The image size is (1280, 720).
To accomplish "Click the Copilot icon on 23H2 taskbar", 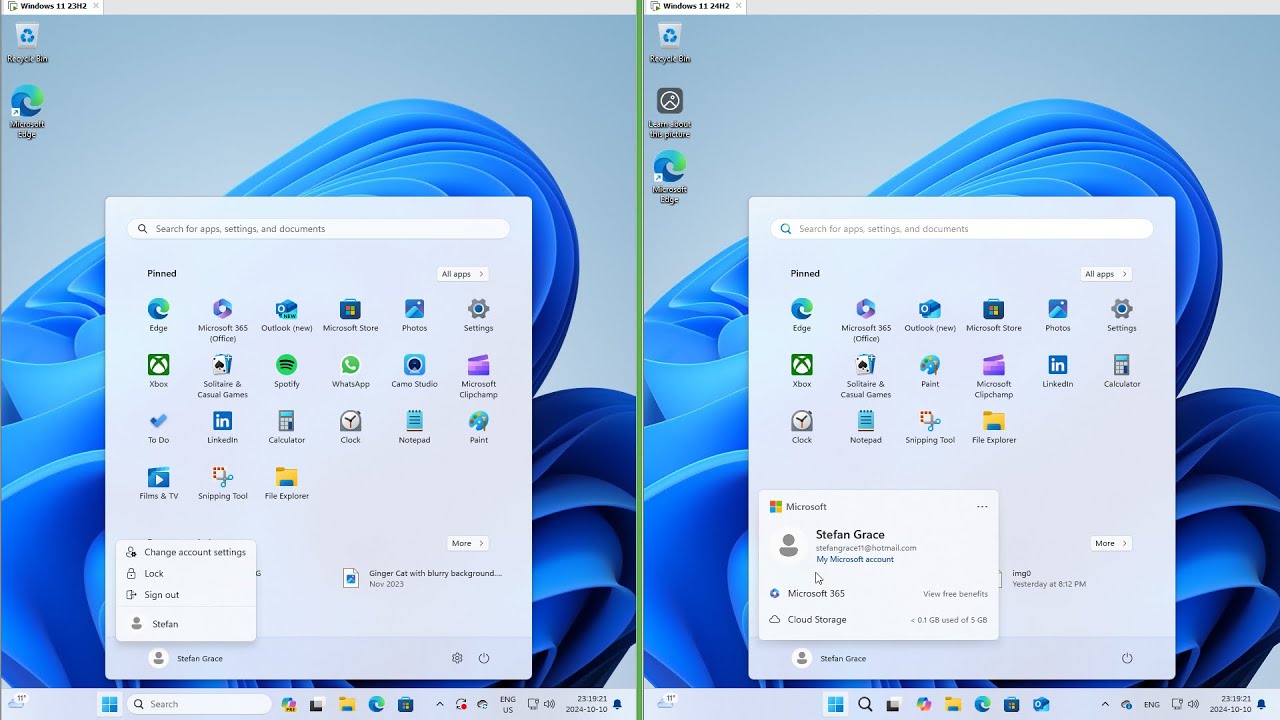I will pyautogui.click(x=289, y=704).
